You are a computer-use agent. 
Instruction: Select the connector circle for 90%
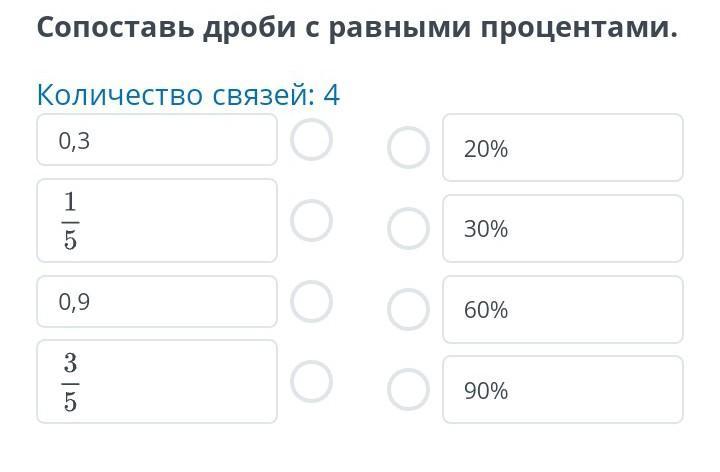point(408,389)
